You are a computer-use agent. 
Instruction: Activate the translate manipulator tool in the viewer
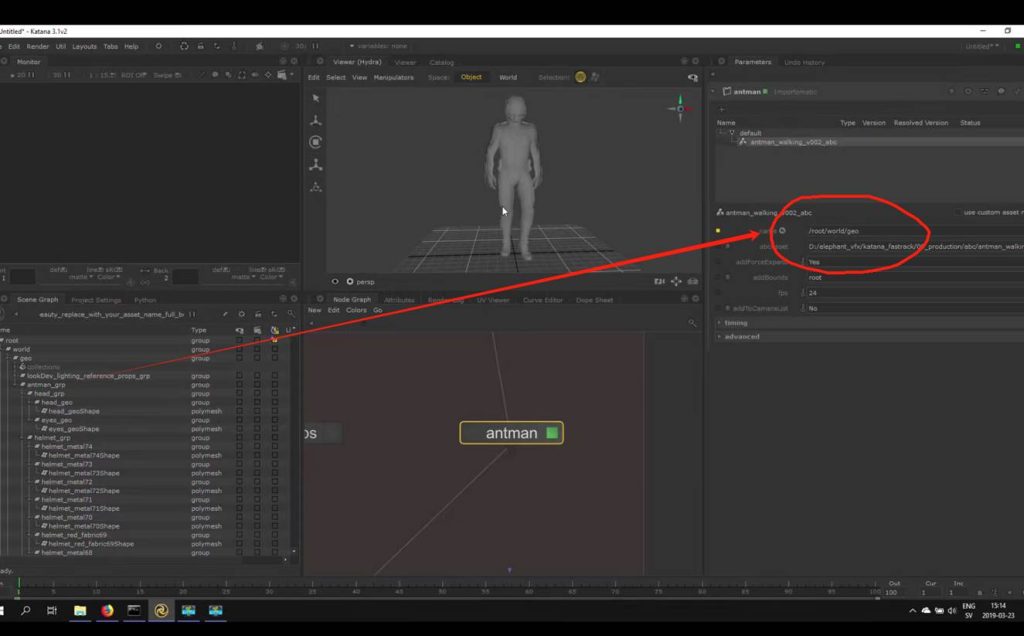point(316,120)
